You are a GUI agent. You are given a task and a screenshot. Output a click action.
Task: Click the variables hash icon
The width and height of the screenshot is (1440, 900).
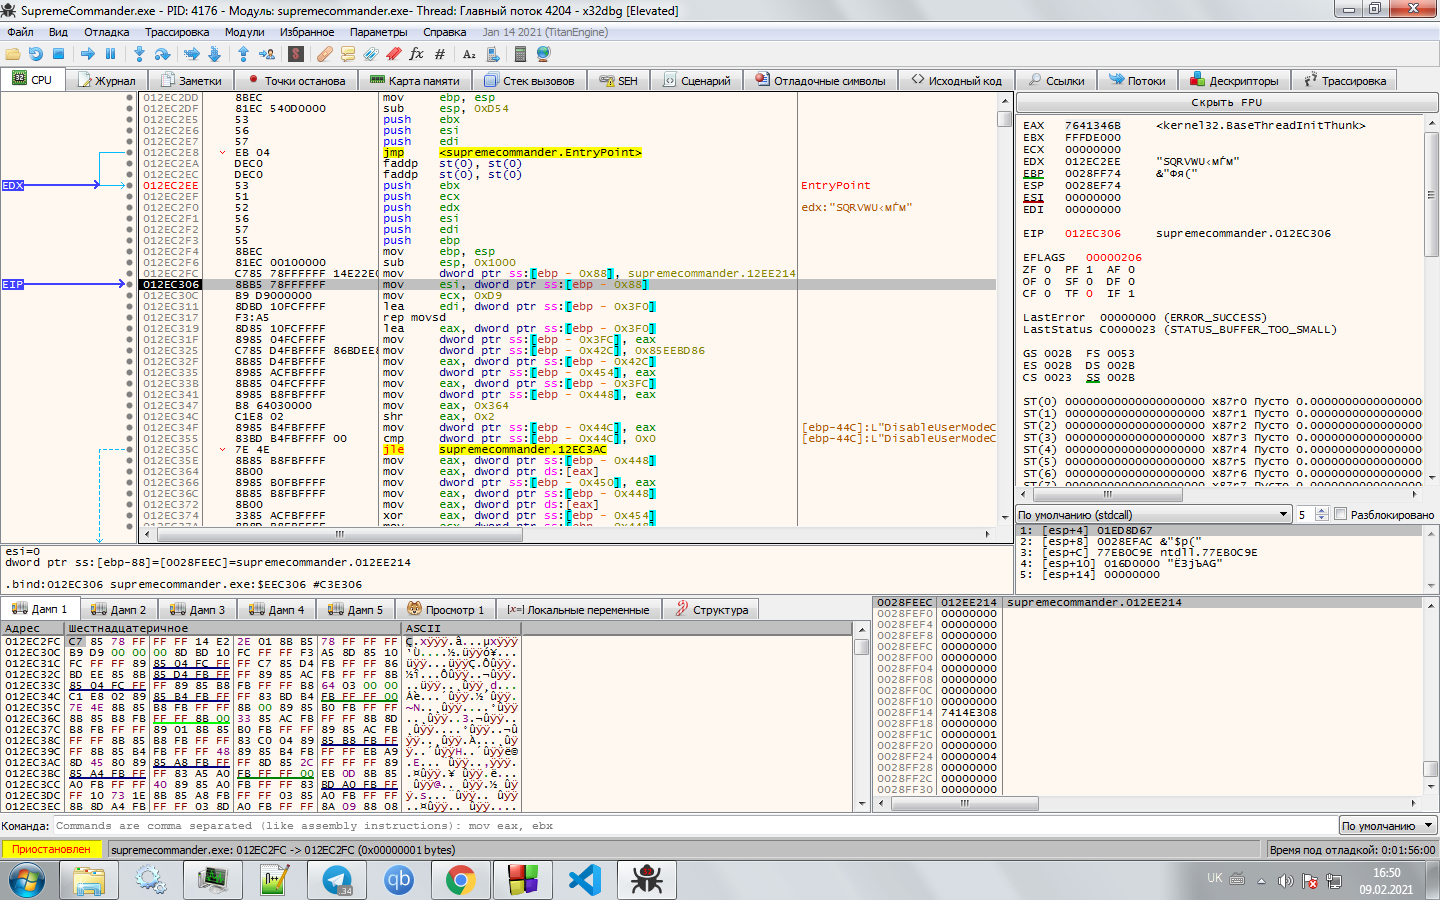pos(440,54)
